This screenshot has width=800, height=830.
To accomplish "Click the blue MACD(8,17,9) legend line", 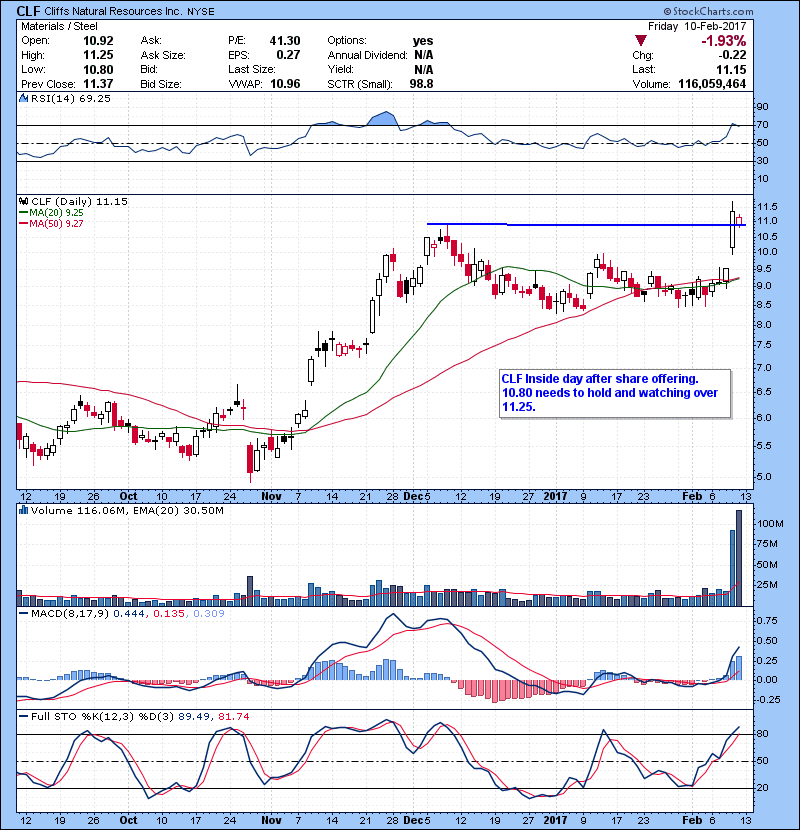I will click(23, 614).
